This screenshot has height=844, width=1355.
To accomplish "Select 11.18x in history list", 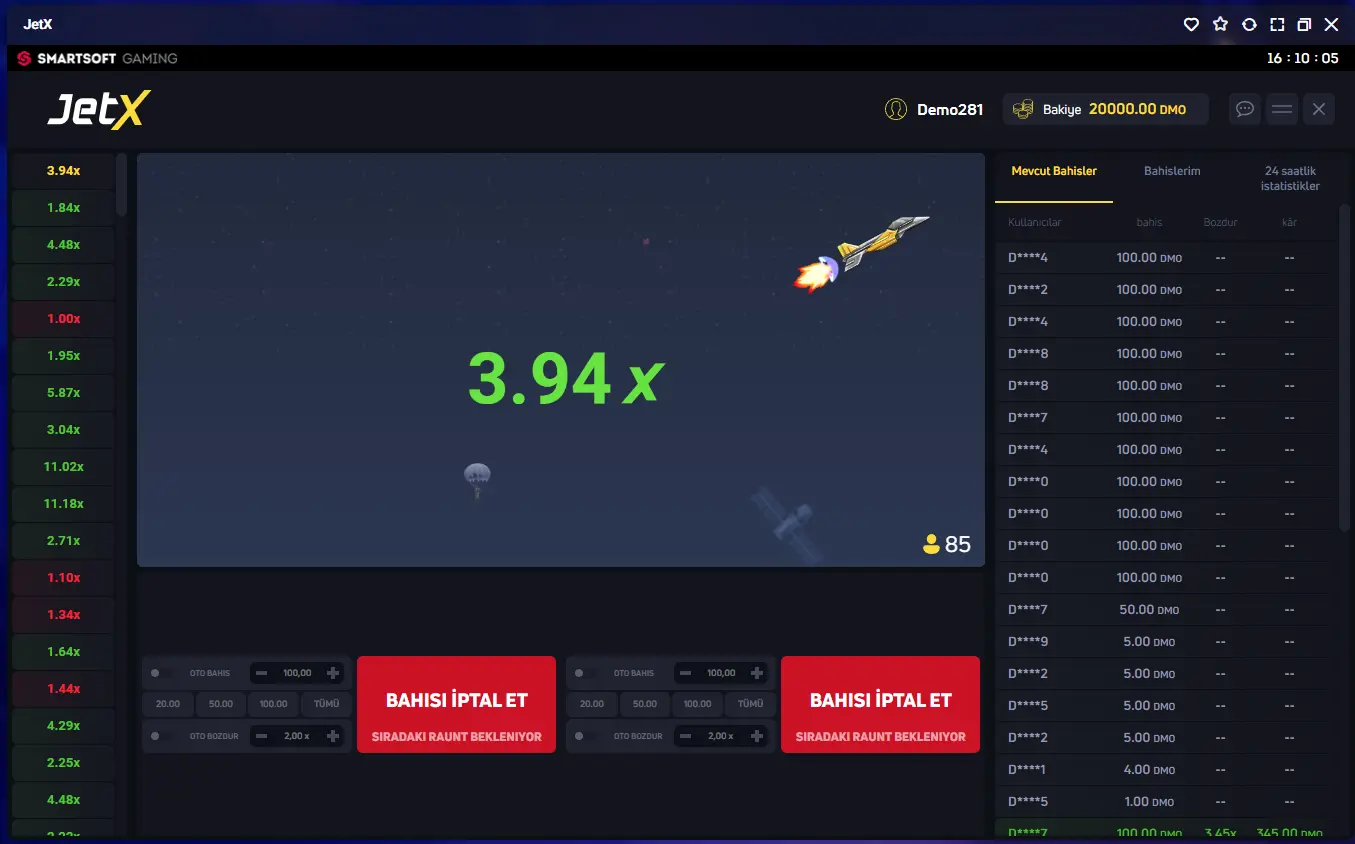I will point(63,504).
